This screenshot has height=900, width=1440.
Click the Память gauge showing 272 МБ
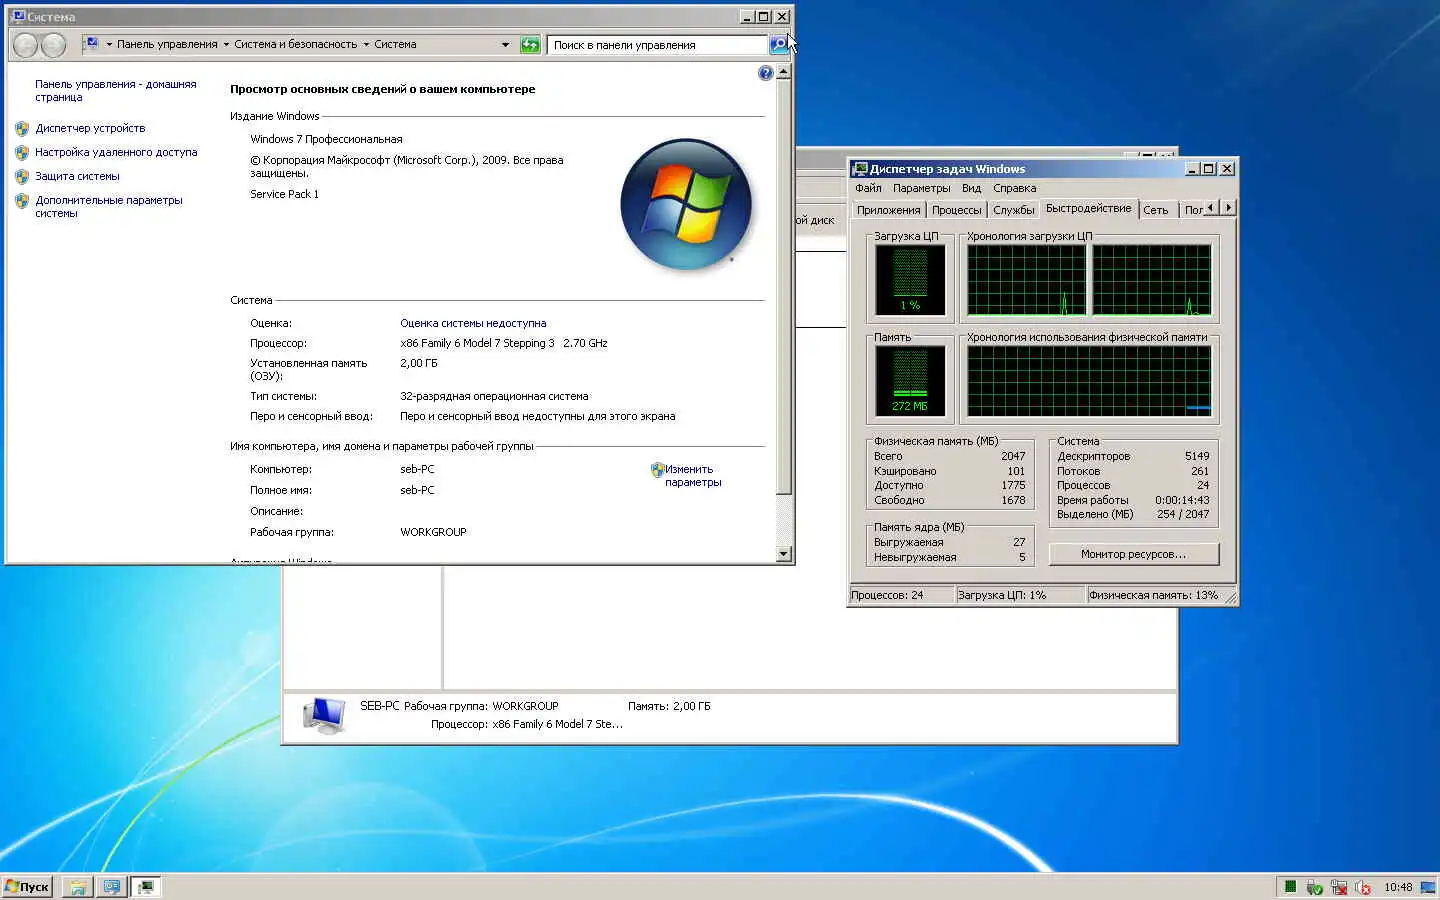tap(910, 380)
